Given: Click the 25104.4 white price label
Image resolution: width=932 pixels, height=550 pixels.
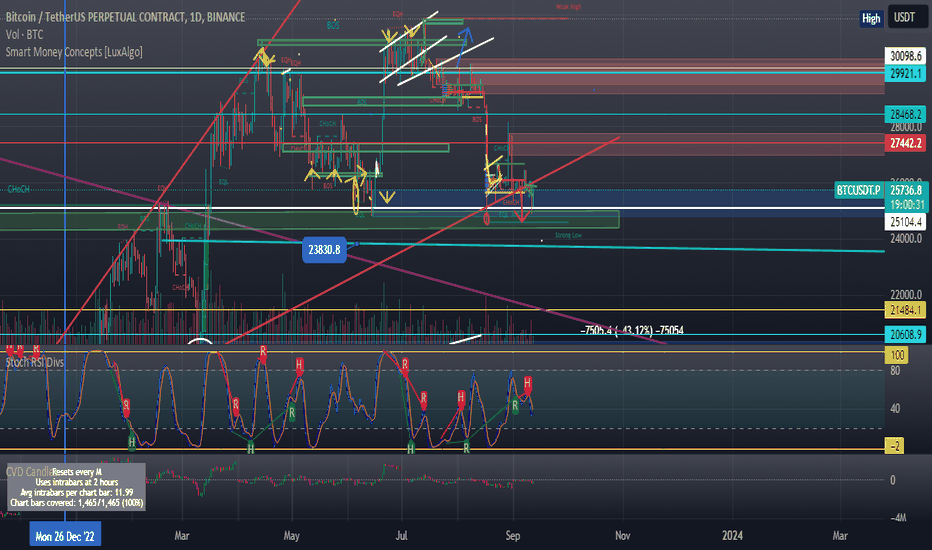Looking at the screenshot, I should tap(905, 222).
